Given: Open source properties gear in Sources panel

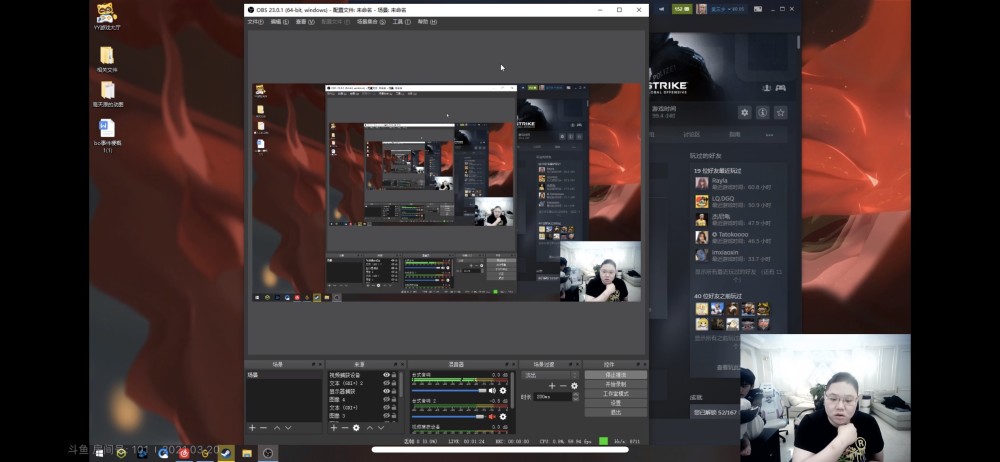Looking at the screenshot, I should click(356, 428).
